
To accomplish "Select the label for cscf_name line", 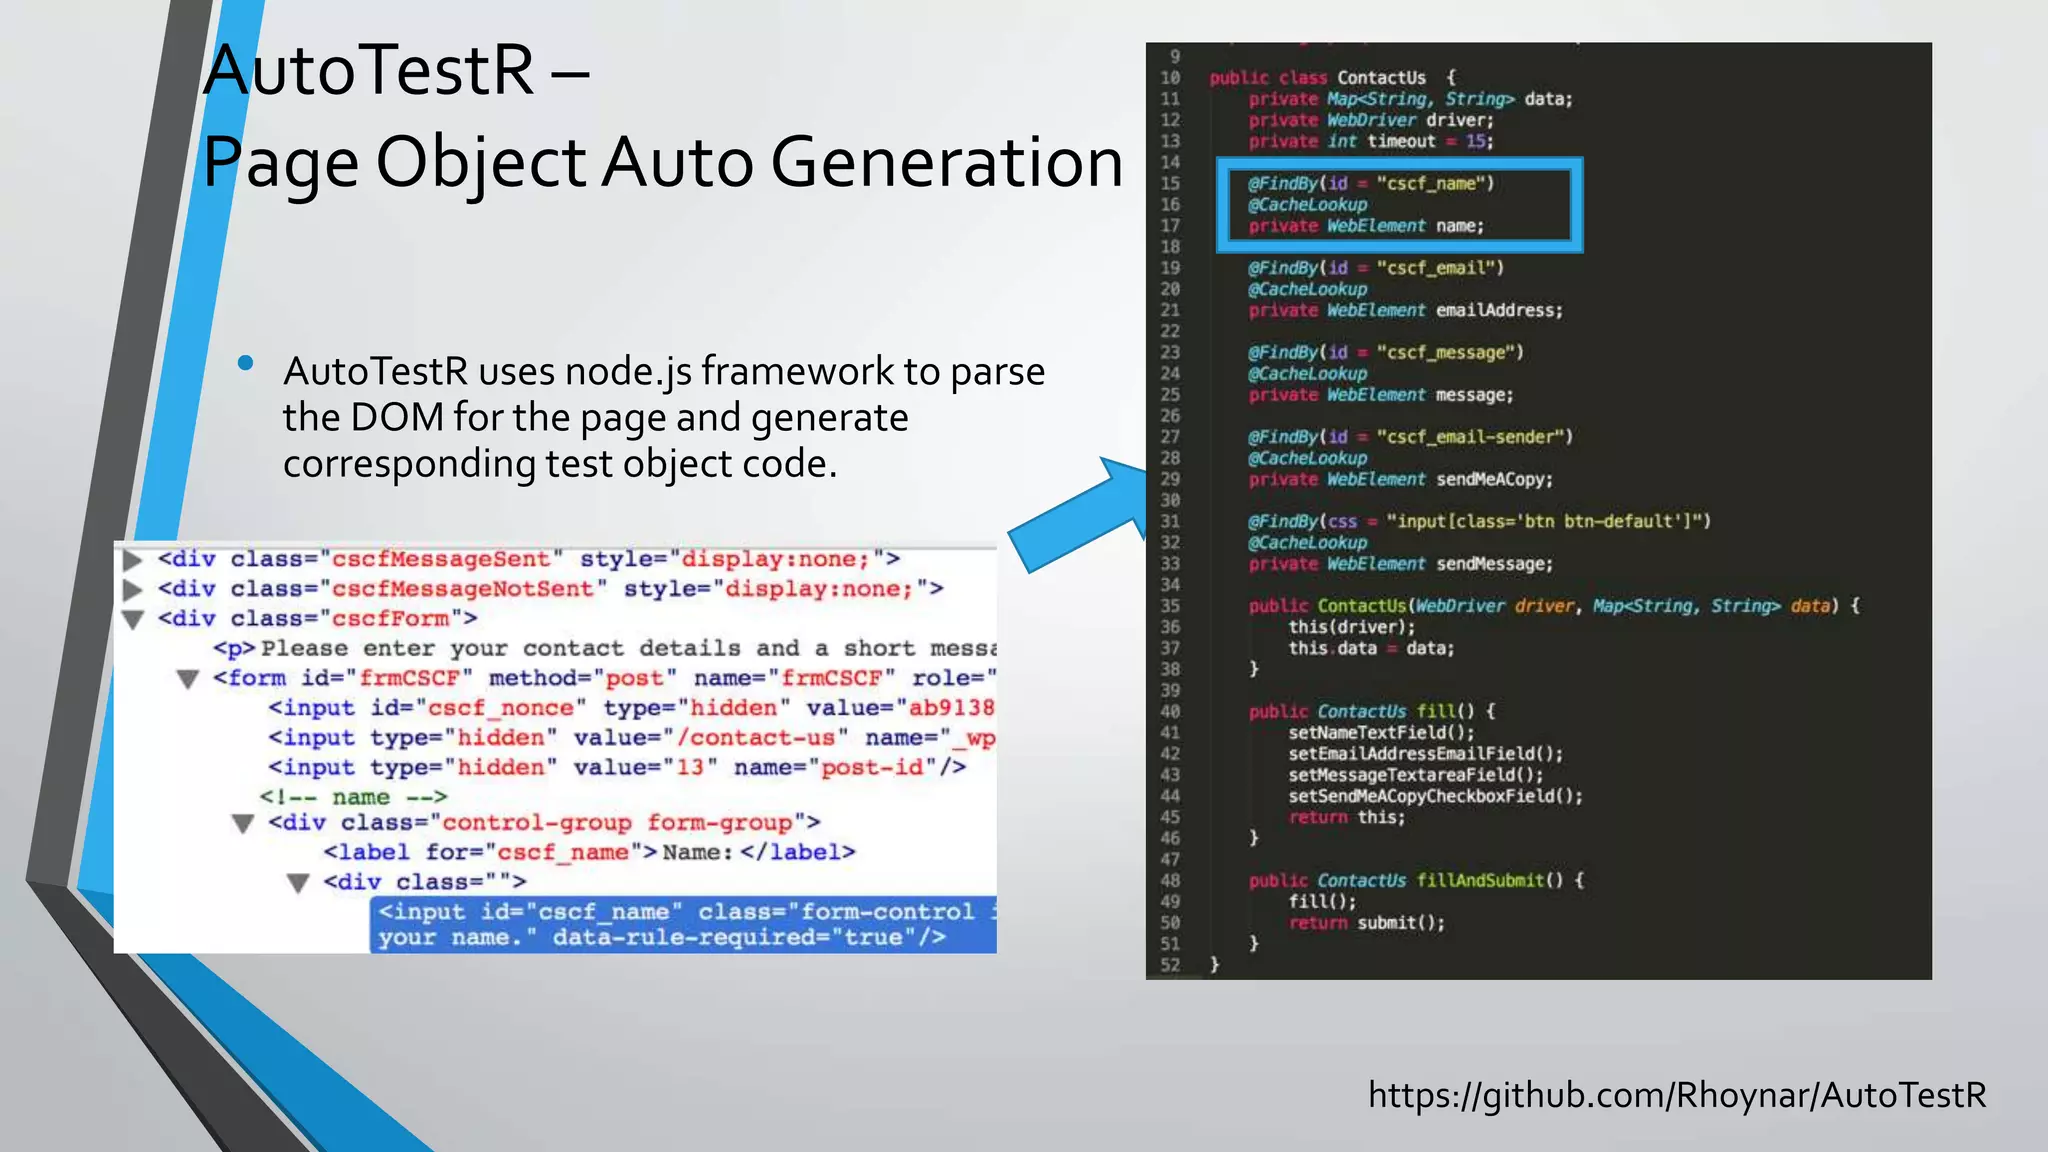I will click(589, 853).
